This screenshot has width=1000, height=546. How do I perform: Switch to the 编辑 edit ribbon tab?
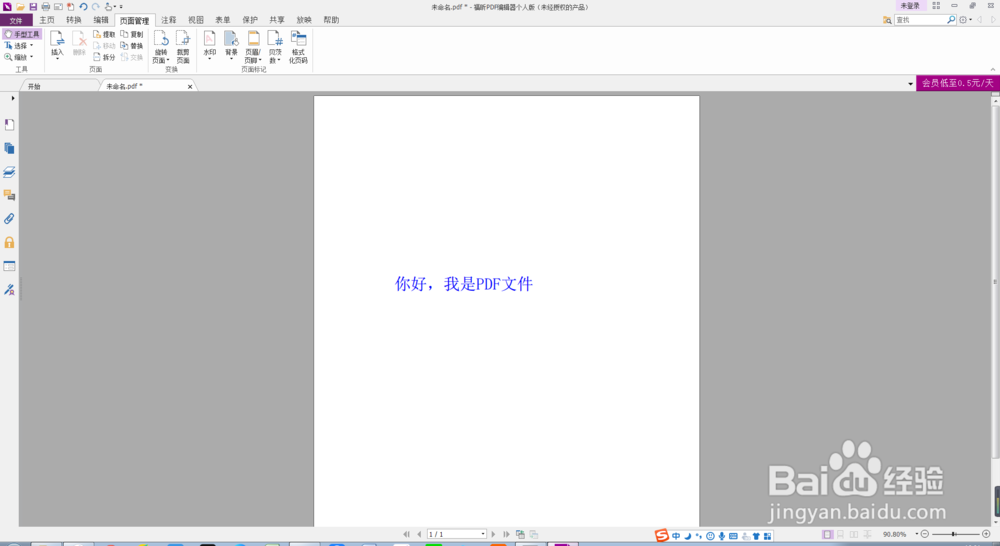[101, 20]
